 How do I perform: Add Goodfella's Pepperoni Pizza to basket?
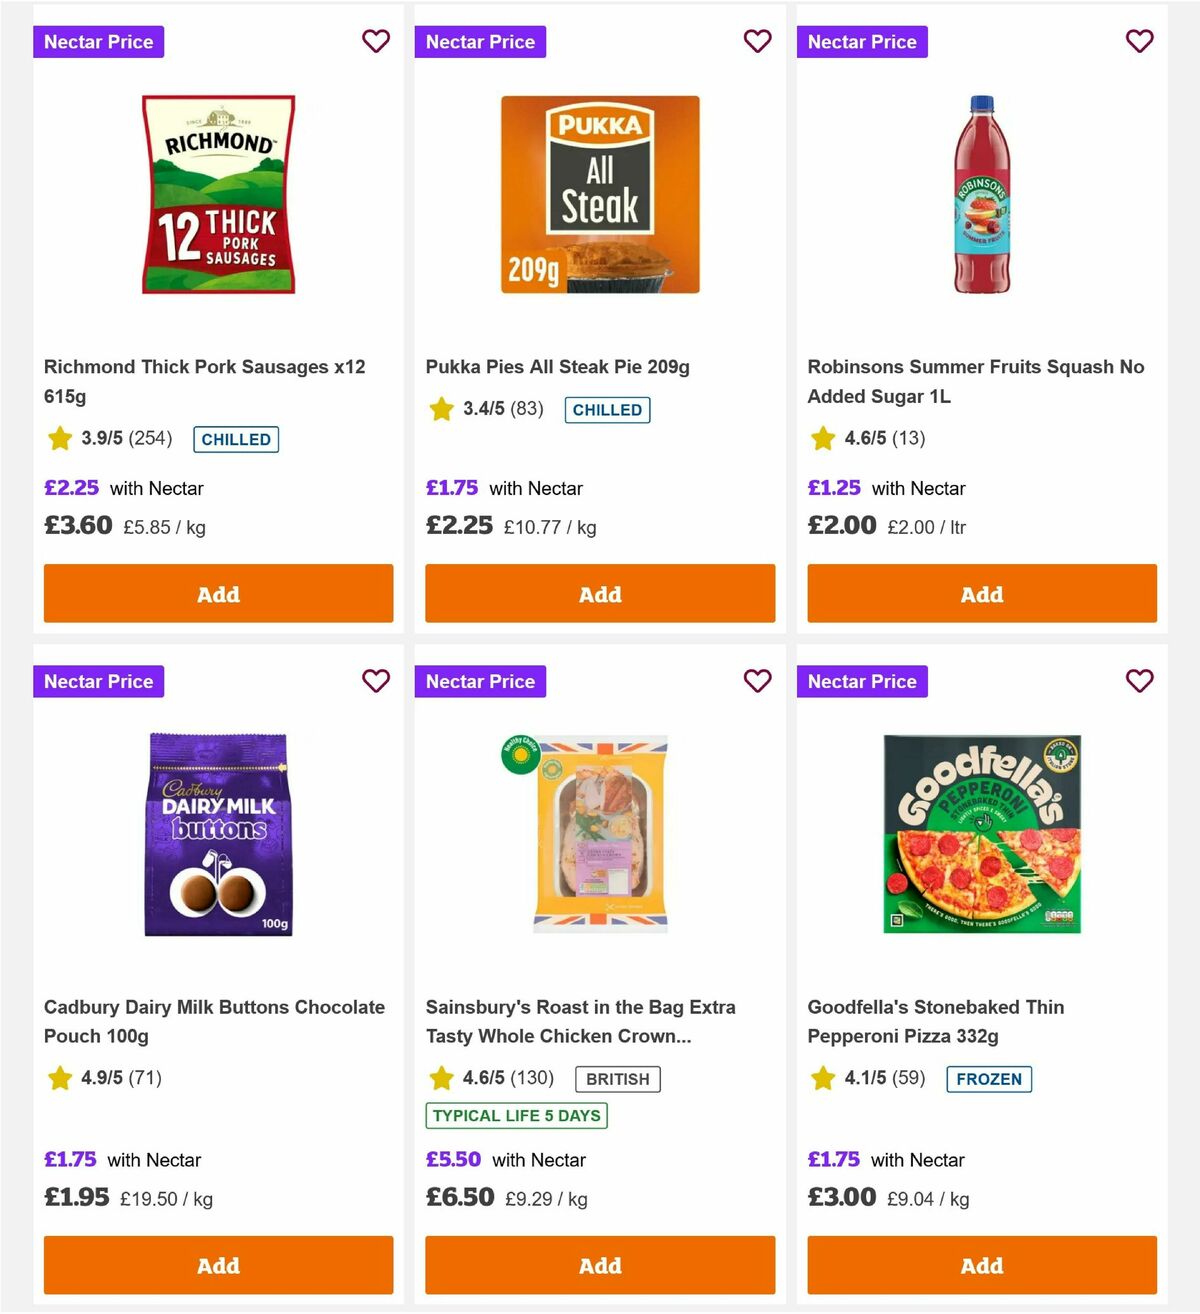click(x=982, y=1265)
